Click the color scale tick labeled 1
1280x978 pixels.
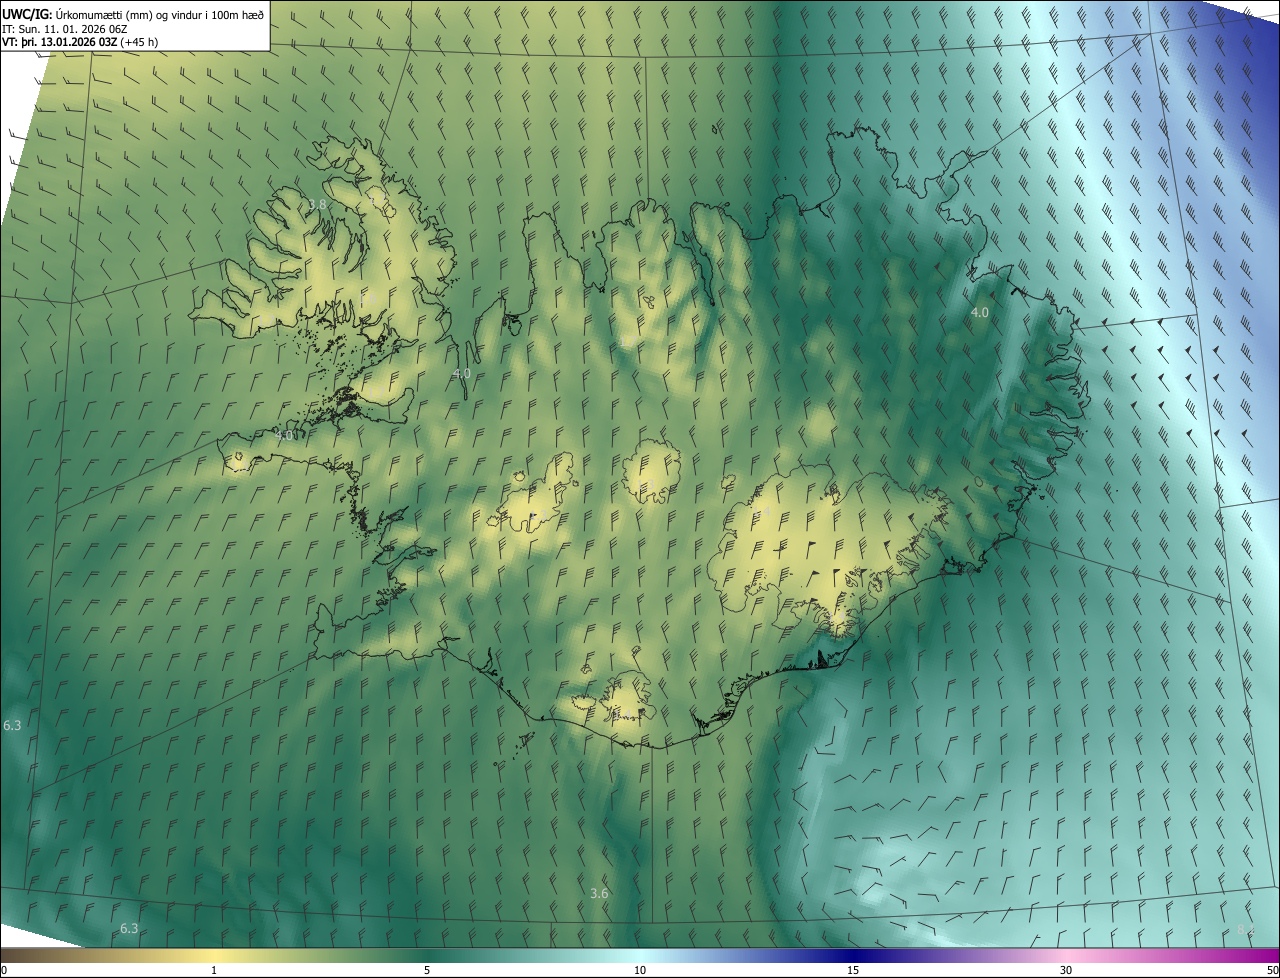pyautogui.click(x=214, y=970)
